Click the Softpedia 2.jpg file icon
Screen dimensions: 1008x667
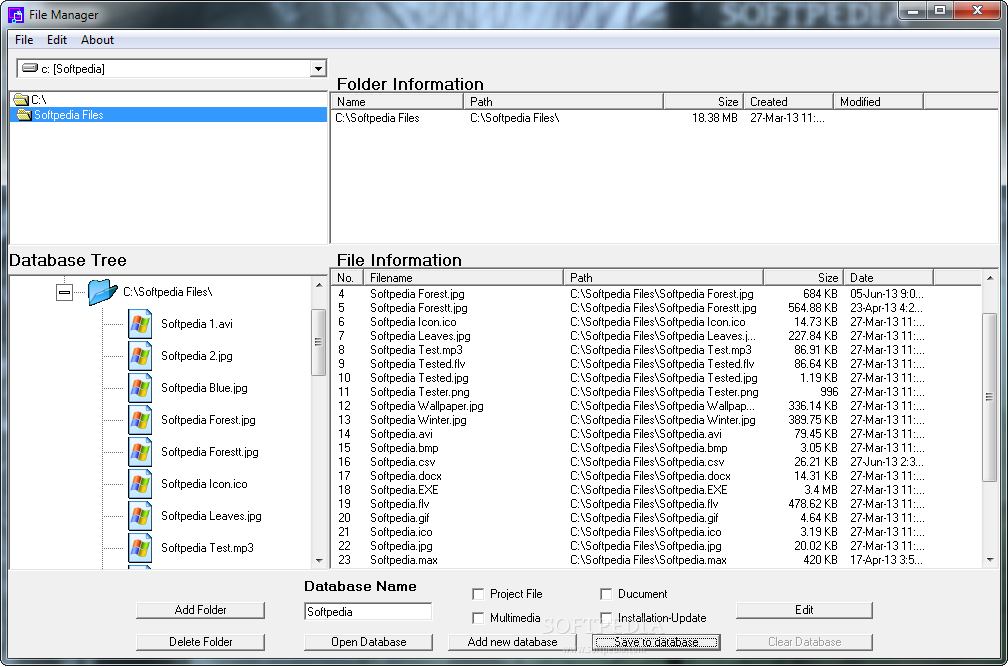(x=140, y=356)
